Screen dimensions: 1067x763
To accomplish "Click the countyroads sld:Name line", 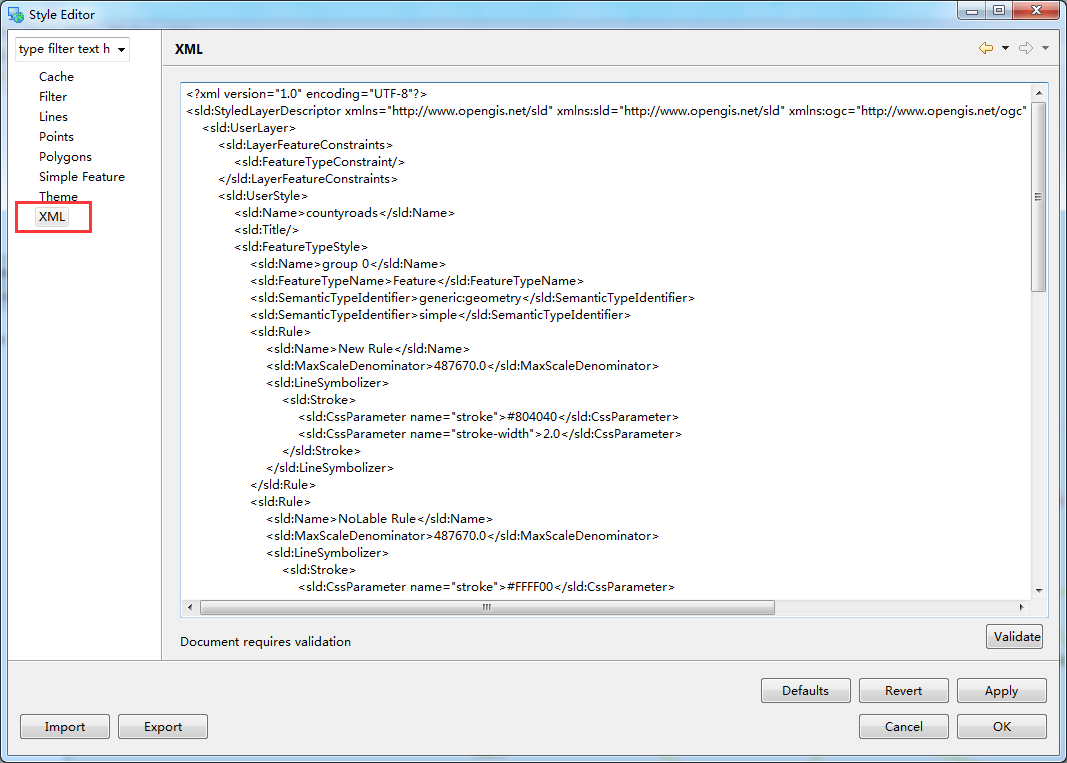I will pos(344,213).
